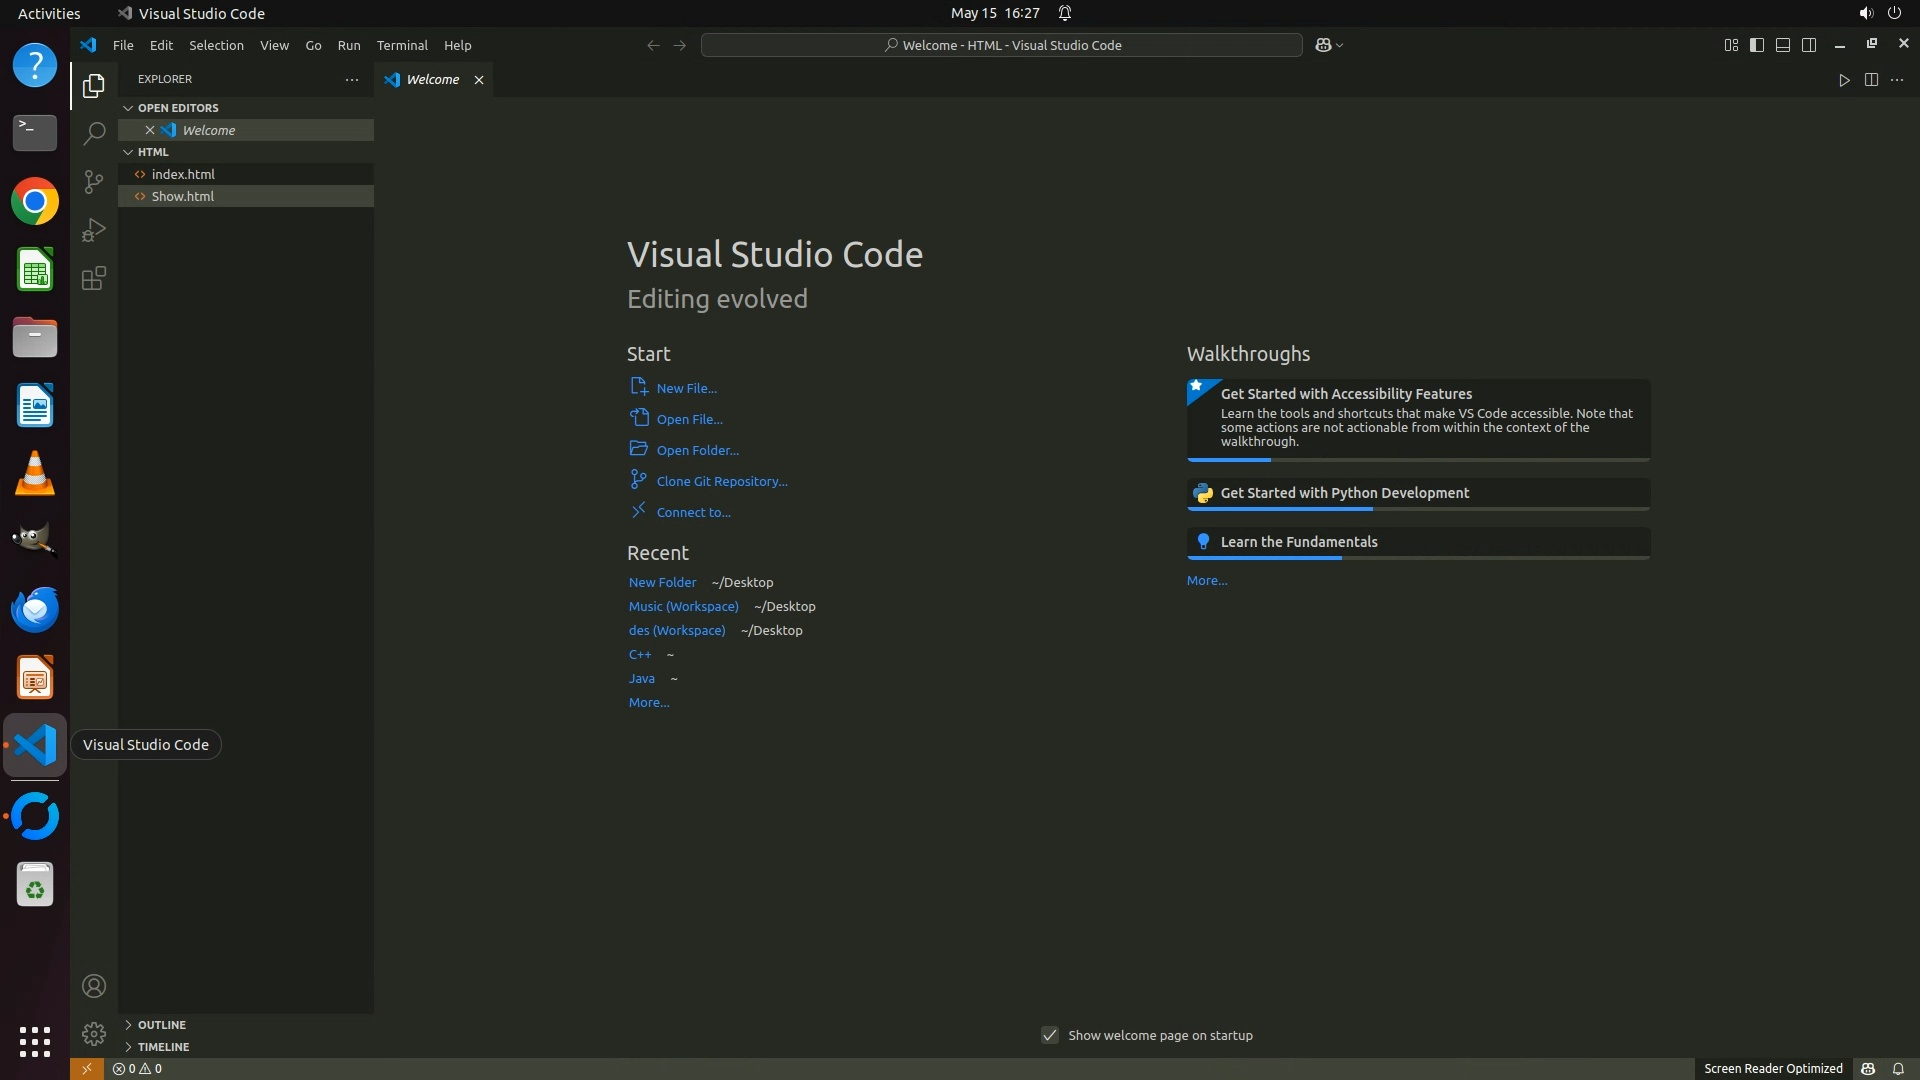1920x1080 pixels.
Task: Open the Terminal menu
Action: (x=402, y=45)
